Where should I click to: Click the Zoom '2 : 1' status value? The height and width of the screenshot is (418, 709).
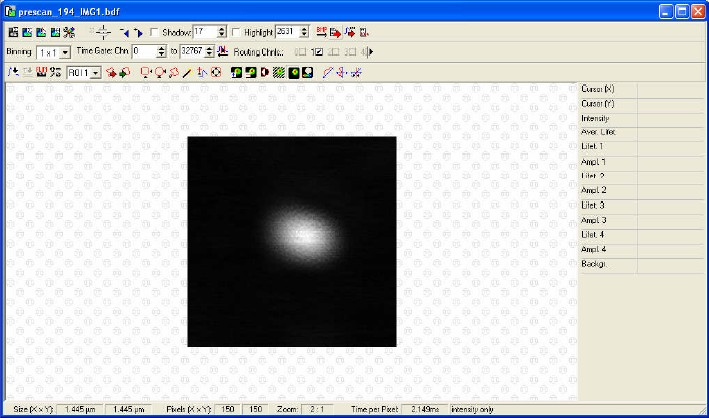tap(317, 409)
